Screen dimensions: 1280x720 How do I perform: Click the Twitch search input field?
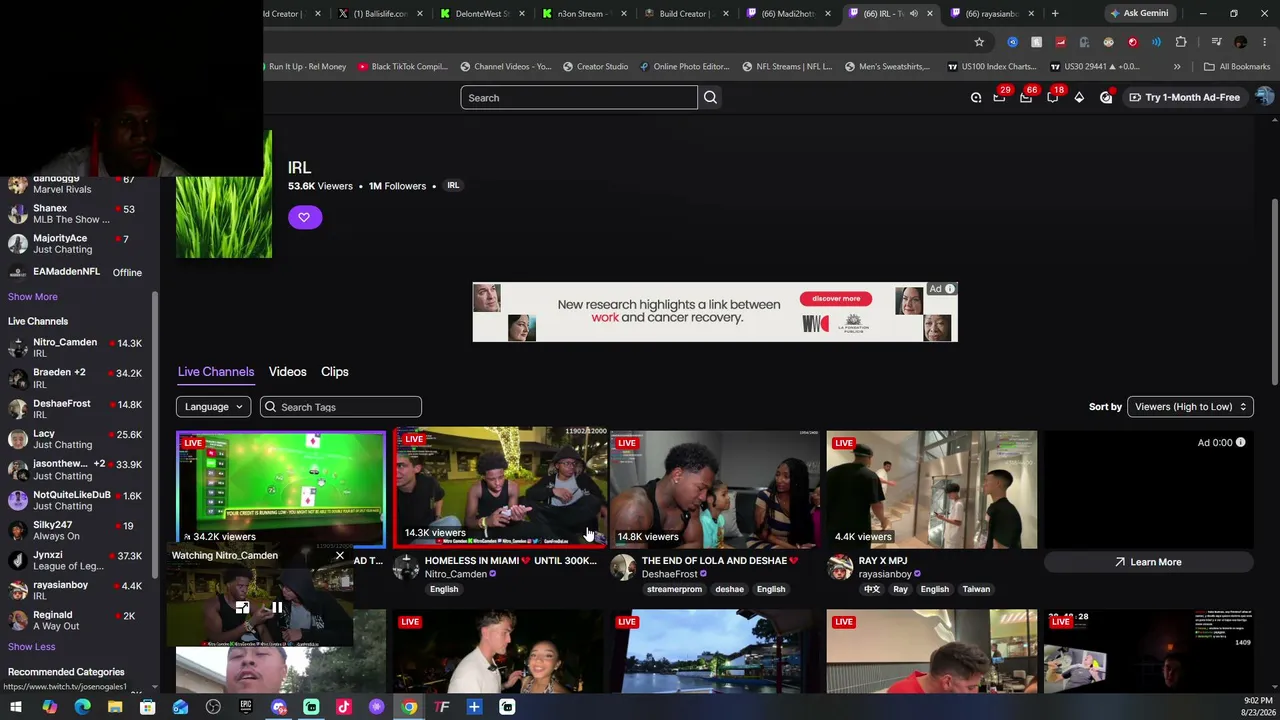(579, 97)
